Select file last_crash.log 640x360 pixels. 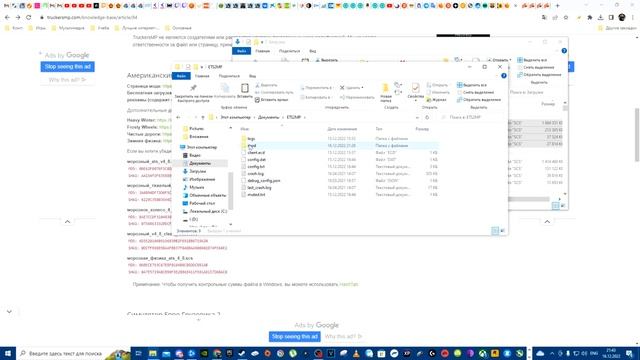click(x=256, y=188)
